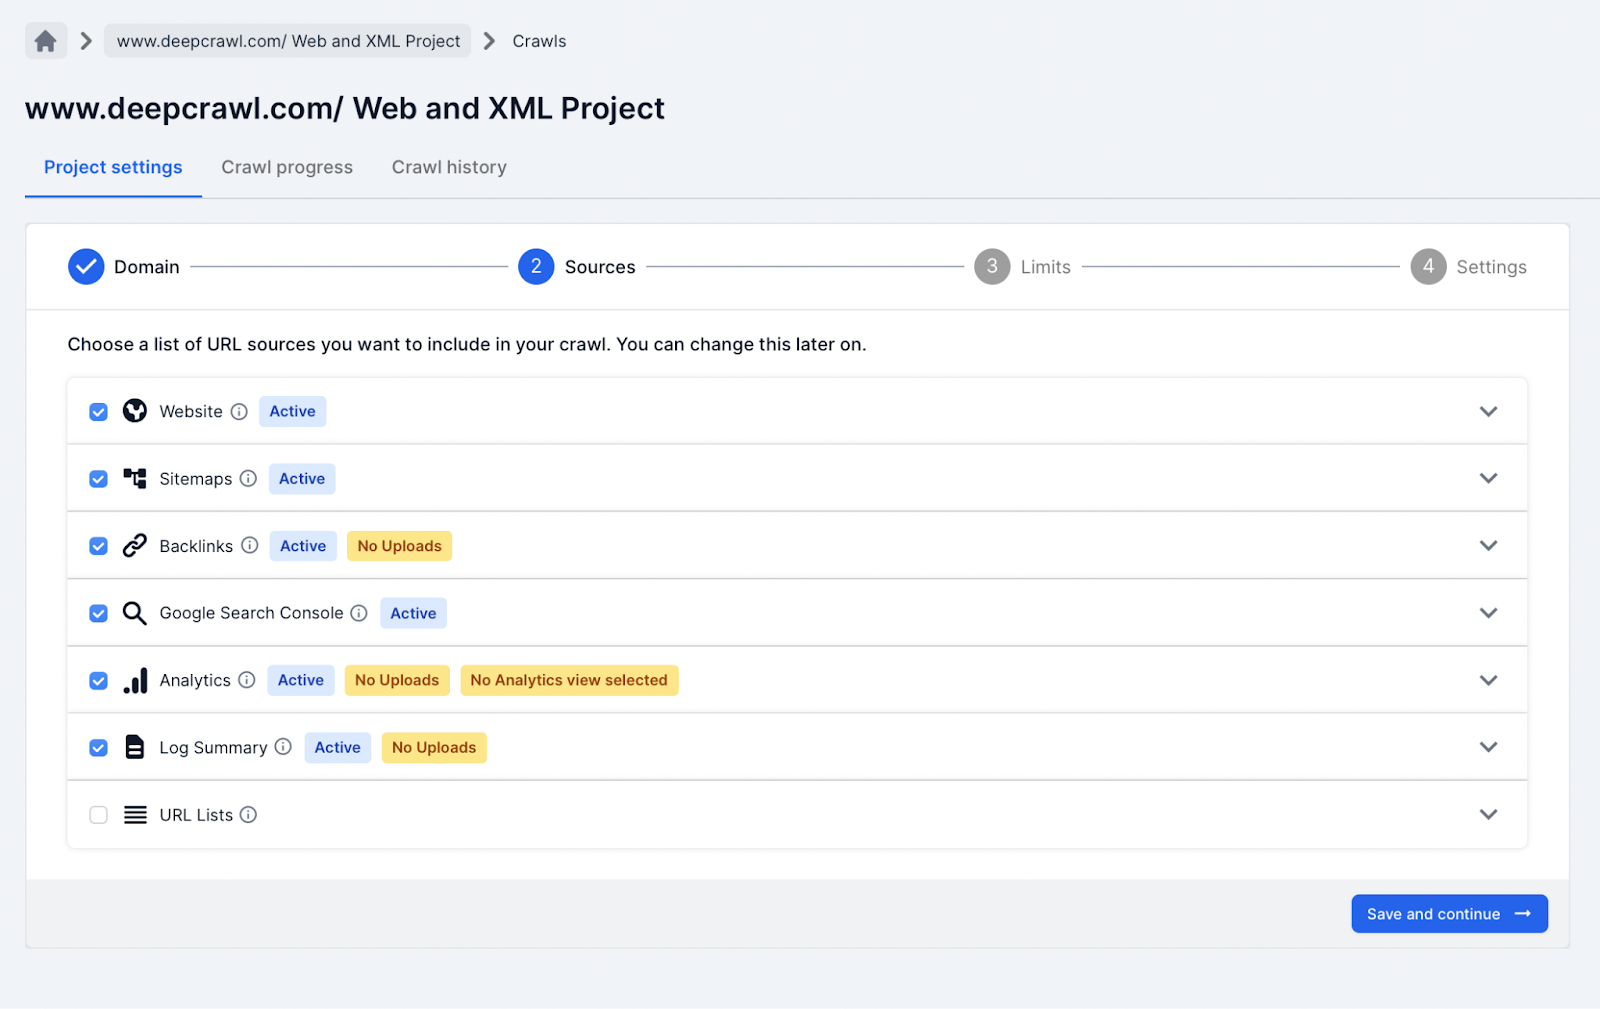This screenshot has width=1600, height=1009.
Task: Uncheck the Website source checkbox
Action: [98, 412]
